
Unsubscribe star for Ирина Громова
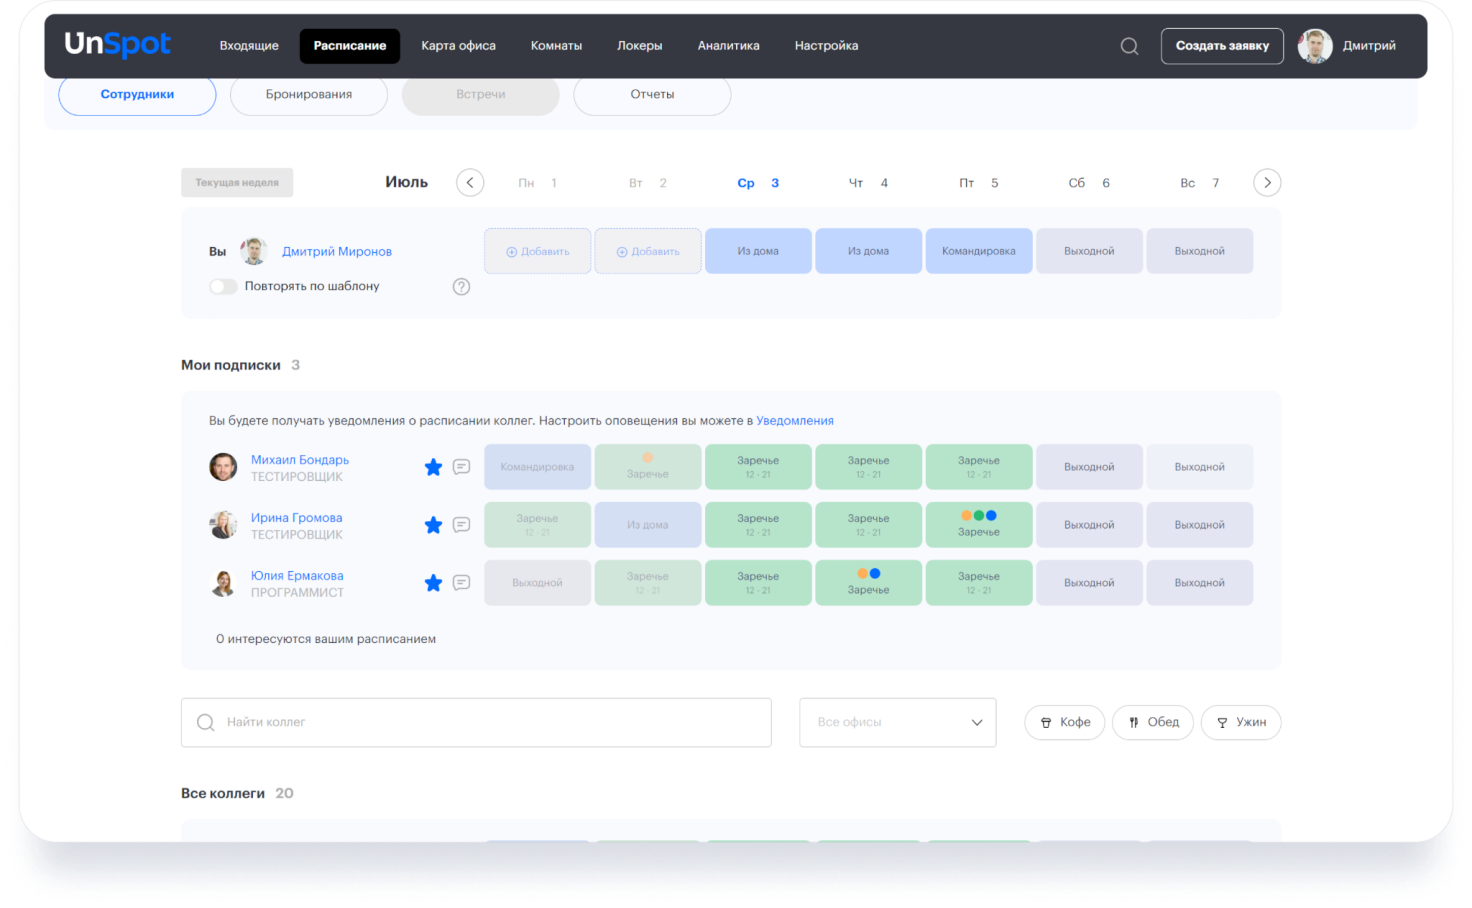[x=433, y=525]
